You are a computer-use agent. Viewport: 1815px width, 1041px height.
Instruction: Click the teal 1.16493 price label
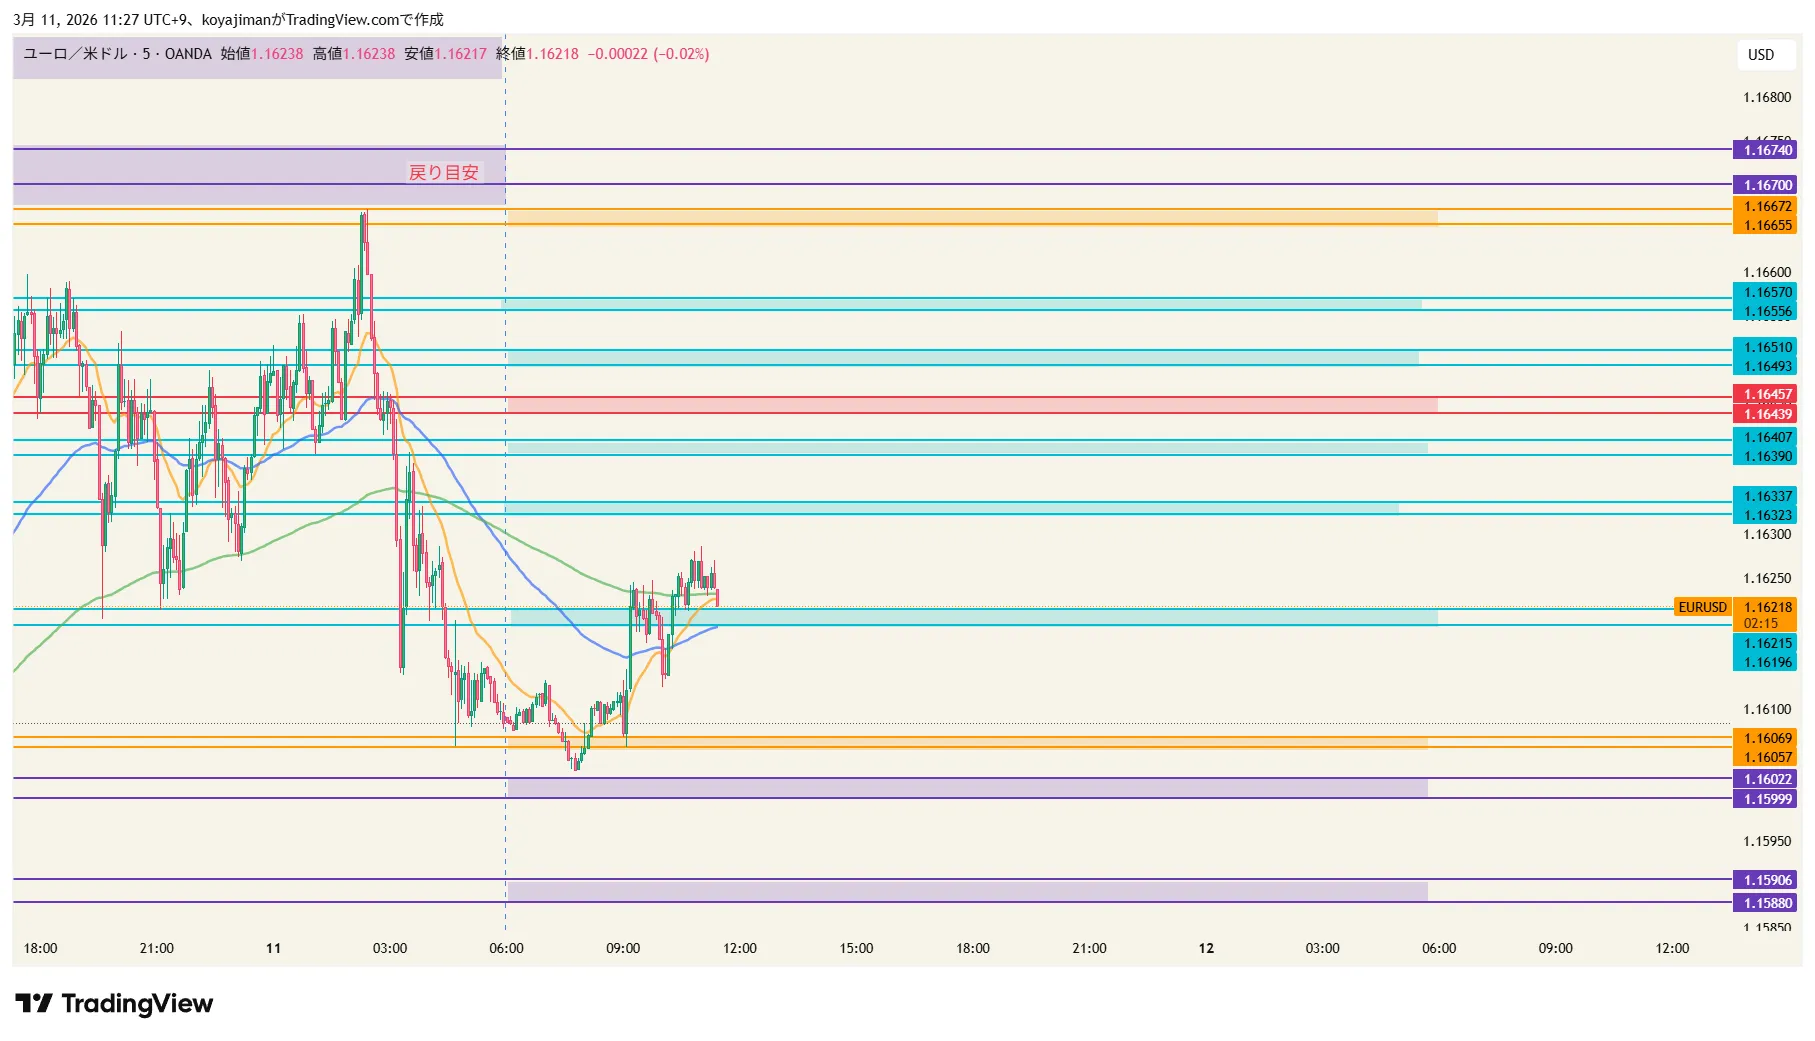click(x=1764, y=366)
